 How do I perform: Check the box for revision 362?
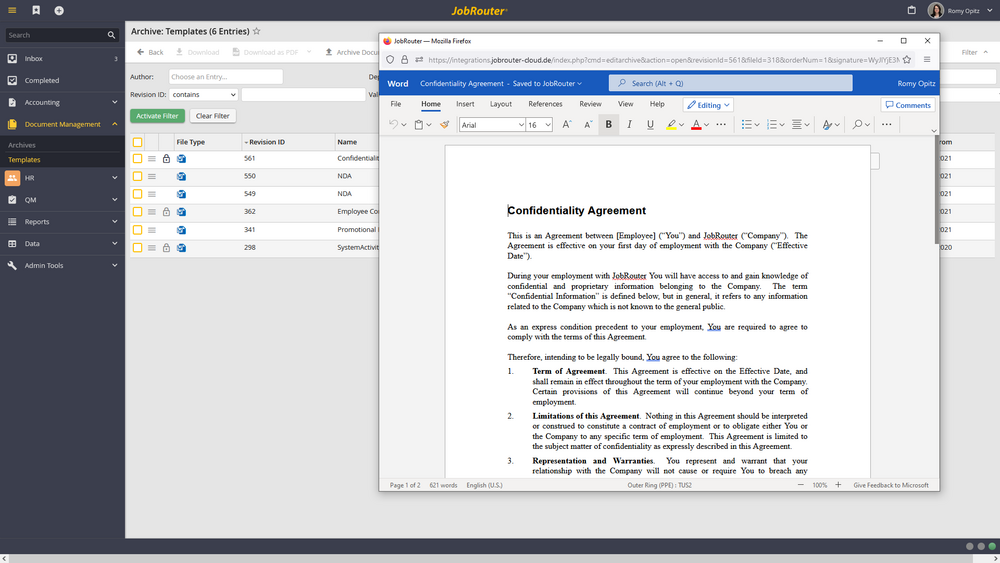point(137,212)
